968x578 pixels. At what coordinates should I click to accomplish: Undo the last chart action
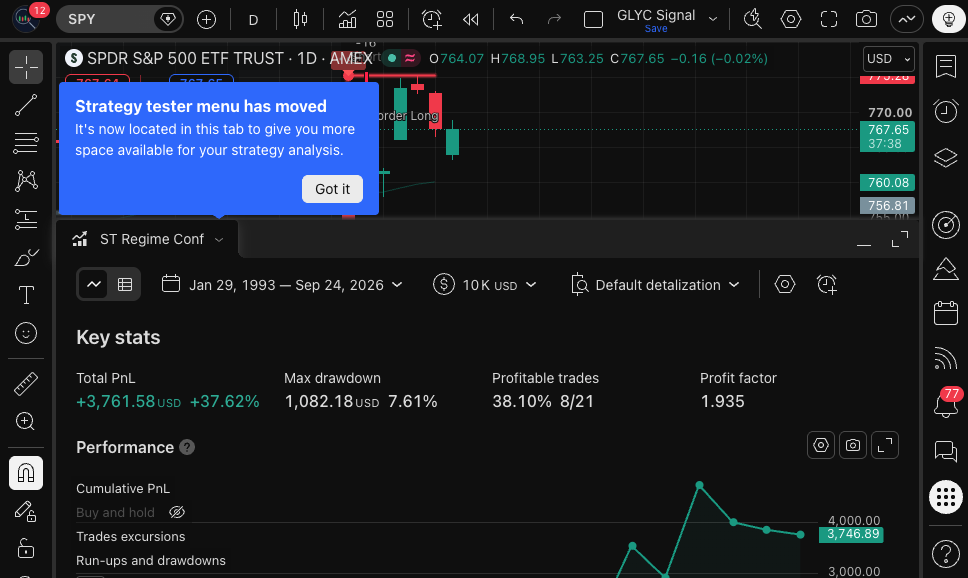coord(517,20)
